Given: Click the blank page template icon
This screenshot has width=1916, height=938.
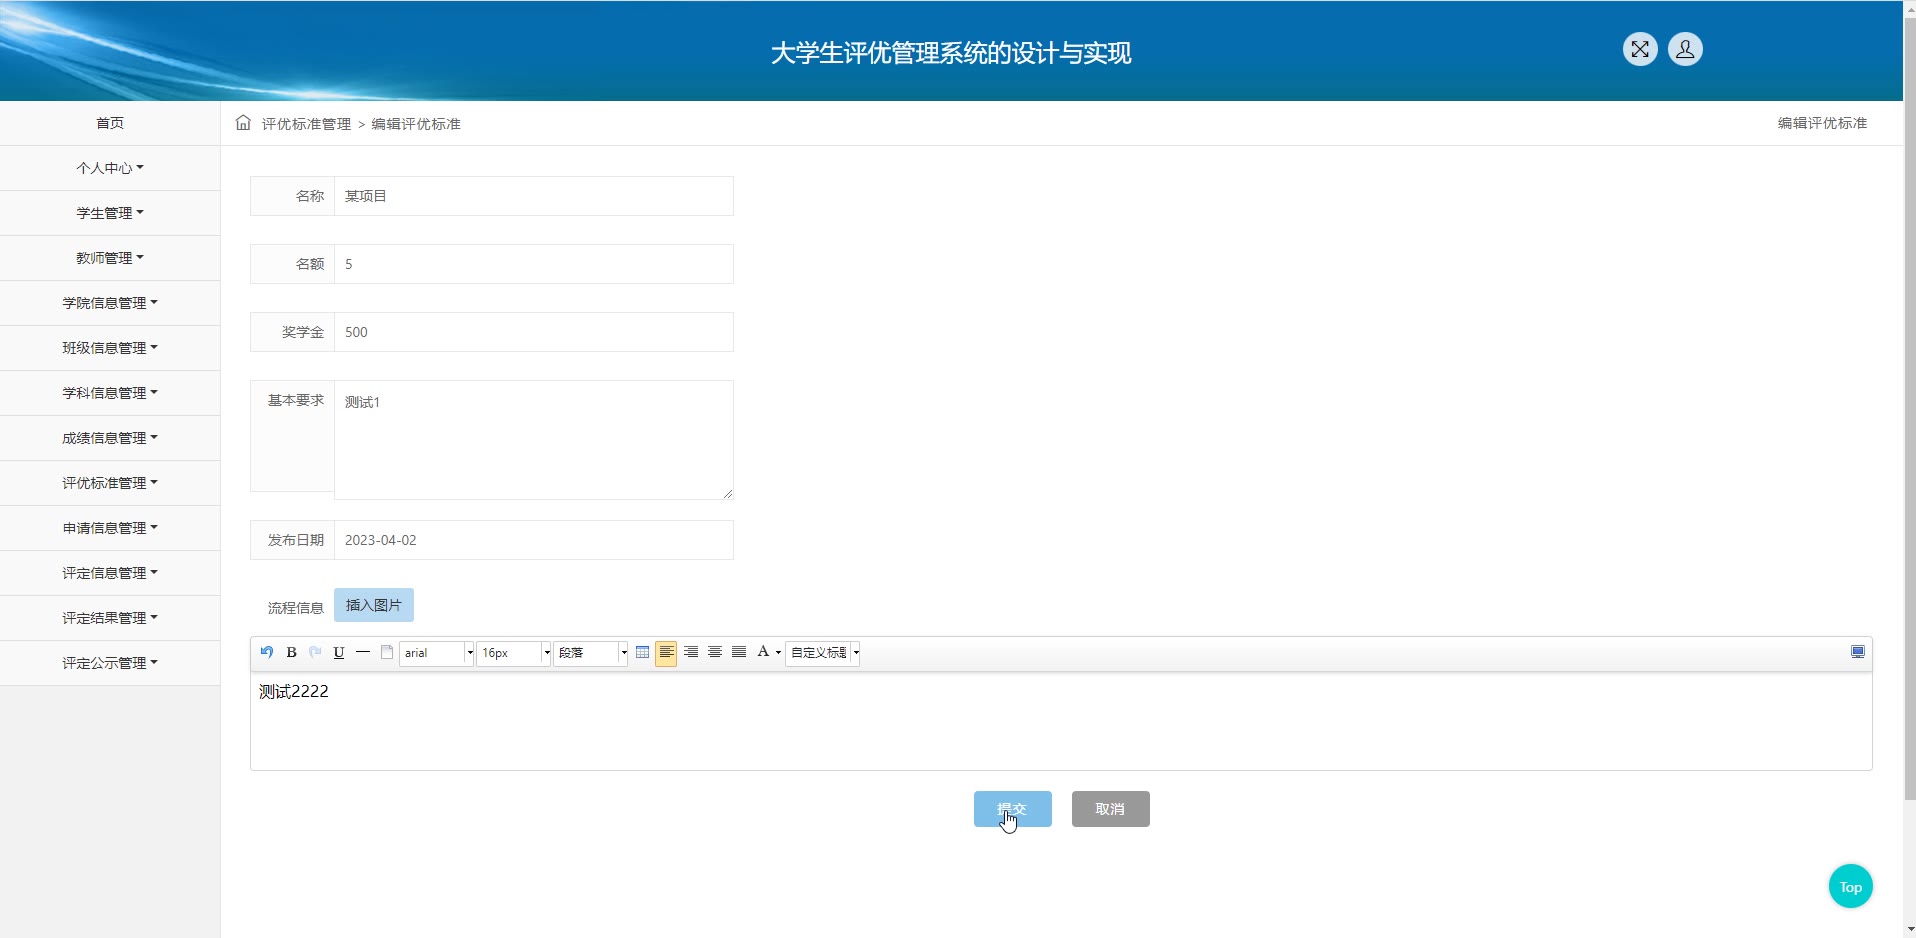Looking at the screenshot, I should click(387, 652).
